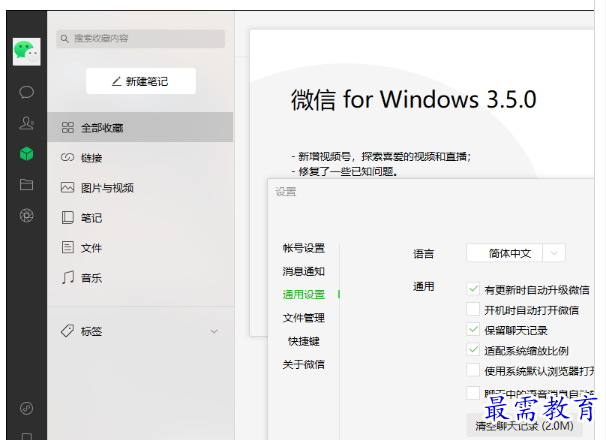
Task: Select 图片与视频 category
Action: tap(140, 188)
